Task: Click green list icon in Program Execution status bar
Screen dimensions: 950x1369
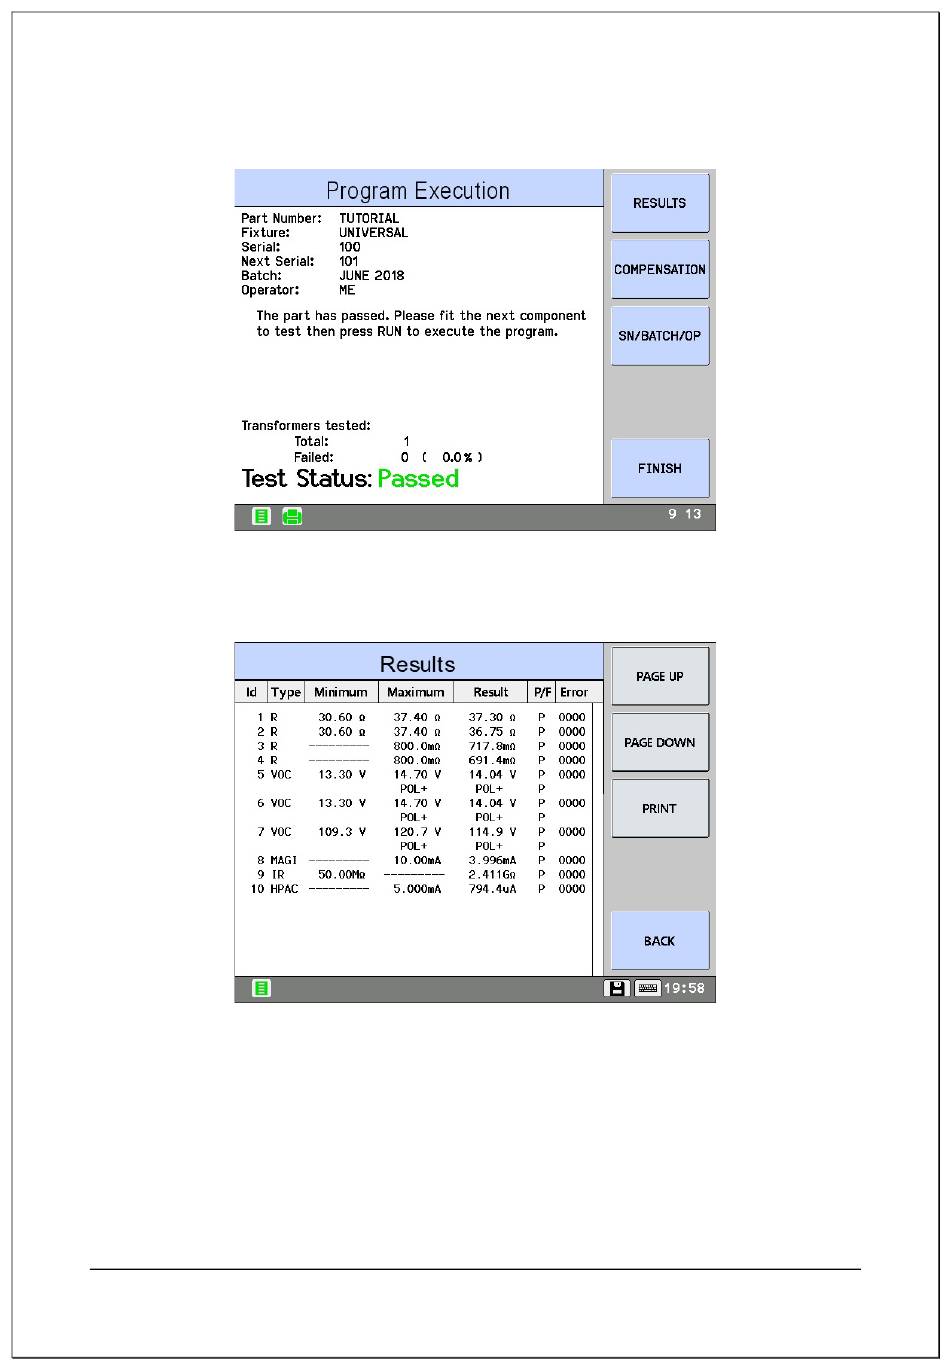Action: pyautogui.click(x=261, y=516)
